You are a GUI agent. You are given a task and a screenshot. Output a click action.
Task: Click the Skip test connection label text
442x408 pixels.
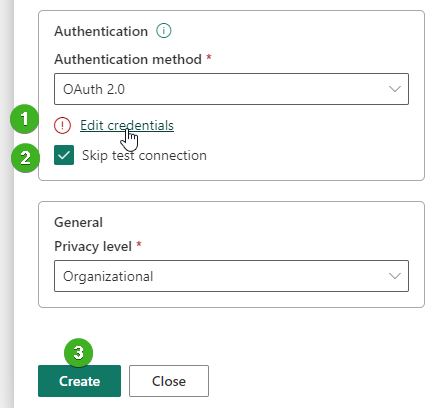pos(144,156)
